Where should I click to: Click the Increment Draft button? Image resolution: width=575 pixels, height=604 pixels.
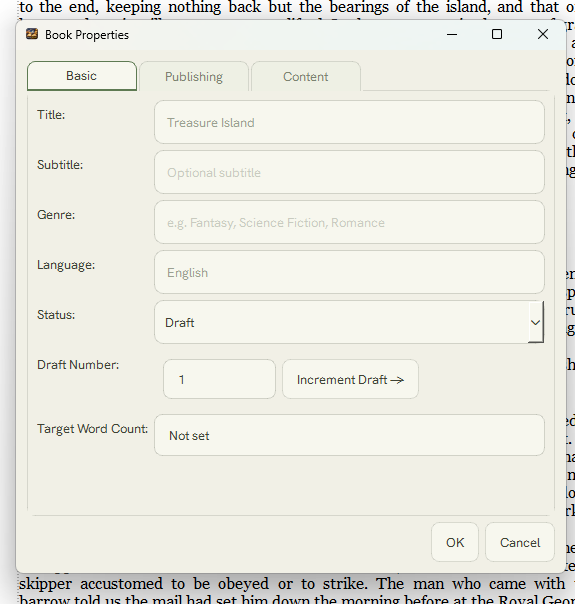pos(350,379)
